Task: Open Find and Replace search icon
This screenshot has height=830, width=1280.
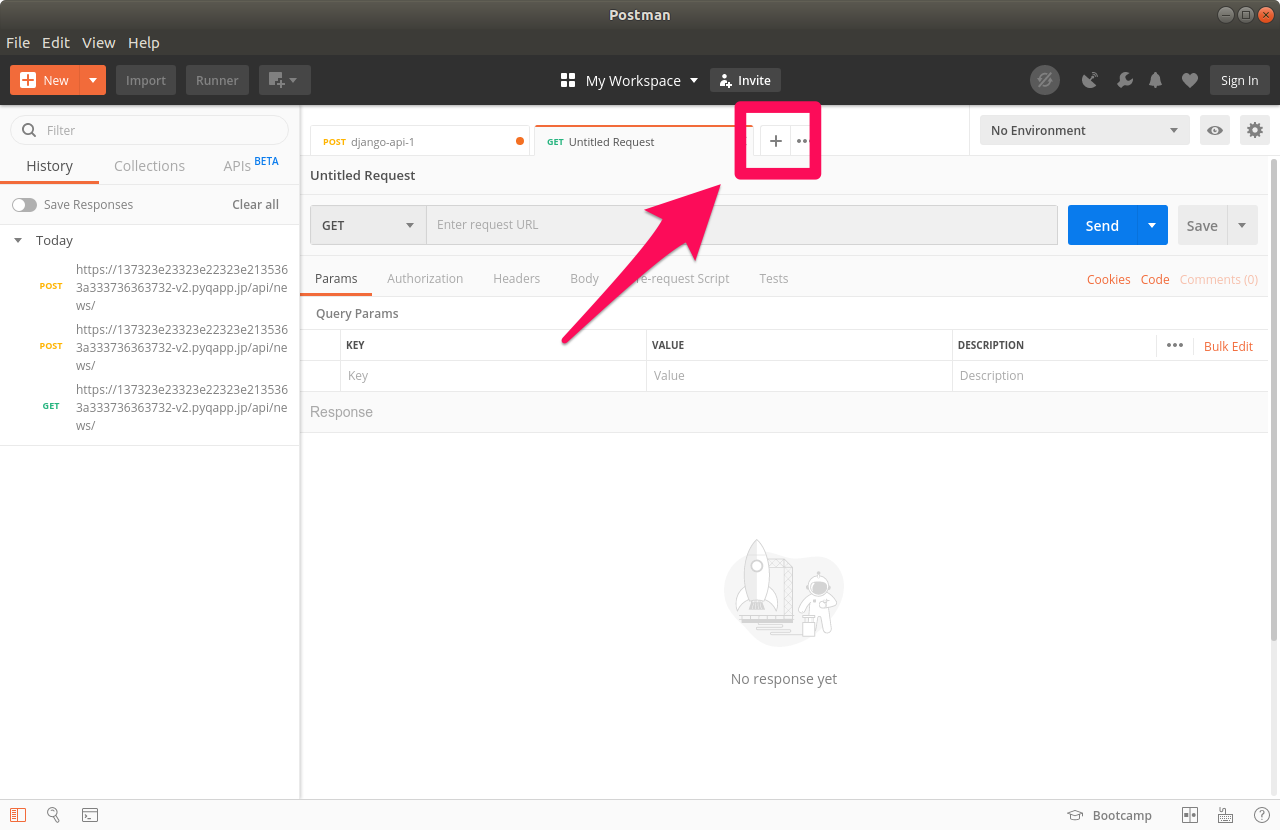Action: point(54,815)
